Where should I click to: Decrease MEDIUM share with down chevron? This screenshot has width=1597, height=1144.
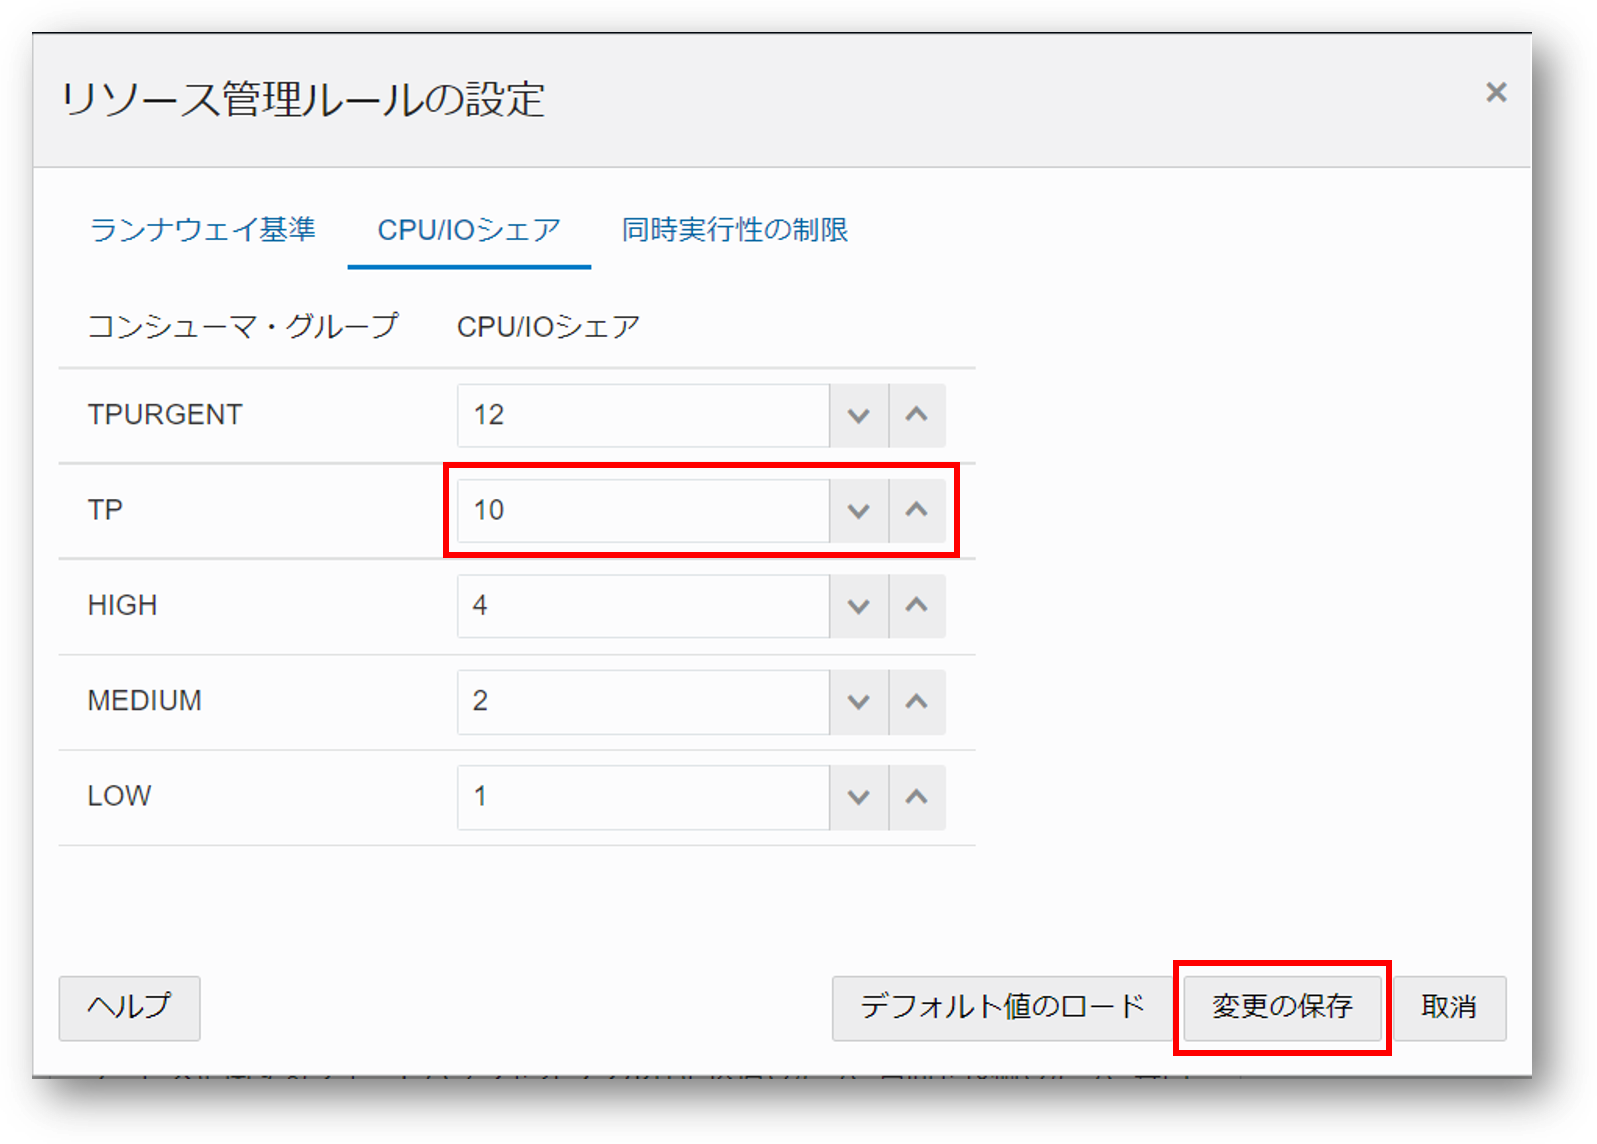pyautogui.click(x=859, y=701)
